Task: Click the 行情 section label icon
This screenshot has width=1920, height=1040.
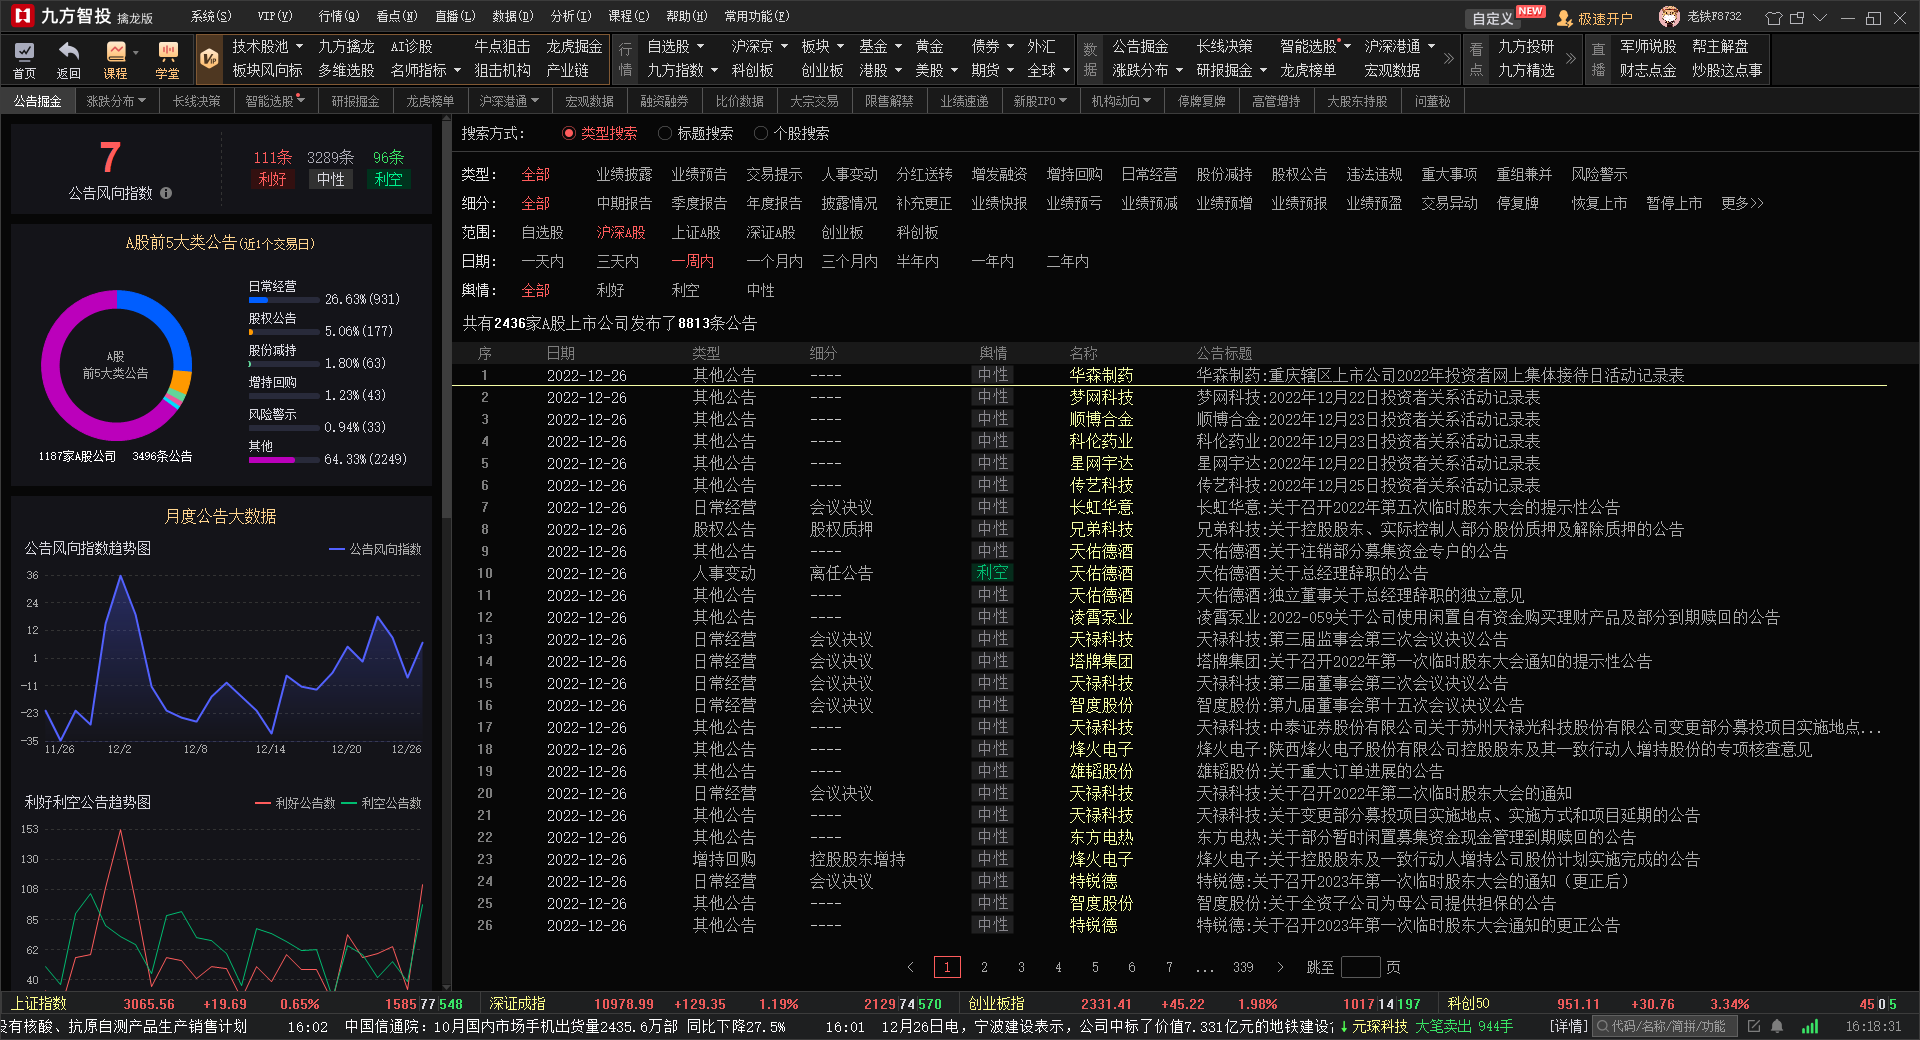Action: coord(625,59)
